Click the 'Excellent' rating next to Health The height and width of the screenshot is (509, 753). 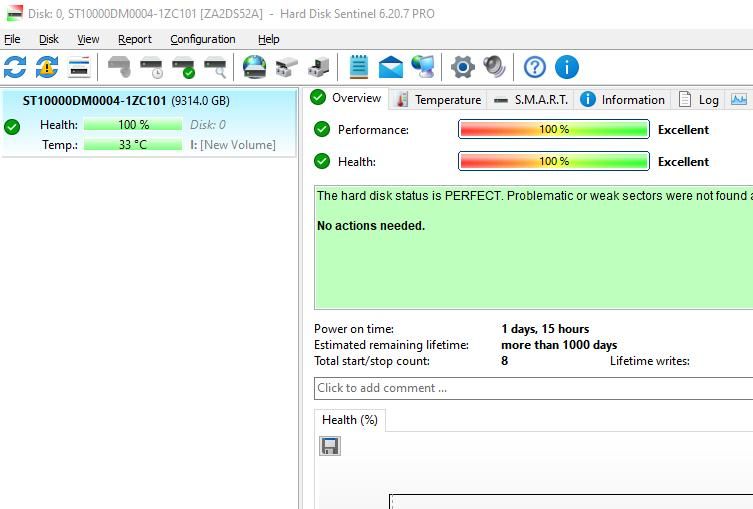(683, 162)
